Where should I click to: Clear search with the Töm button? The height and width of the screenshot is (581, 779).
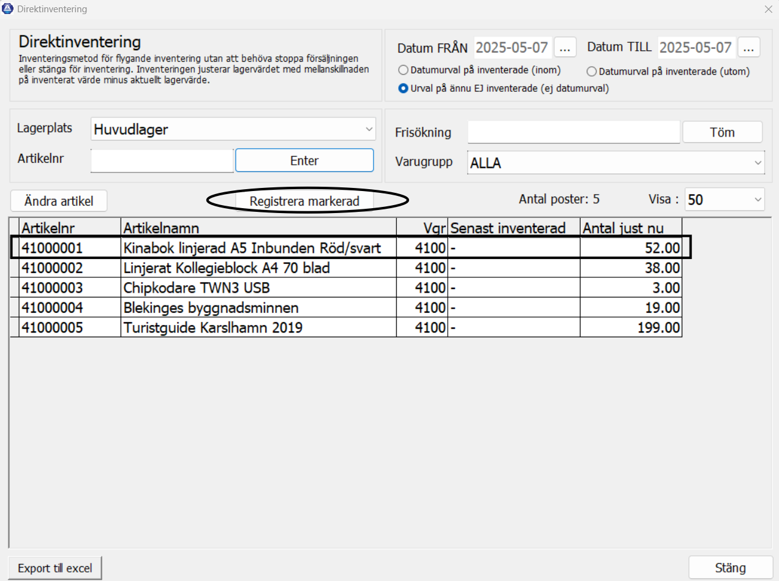[x=722, y=132]
